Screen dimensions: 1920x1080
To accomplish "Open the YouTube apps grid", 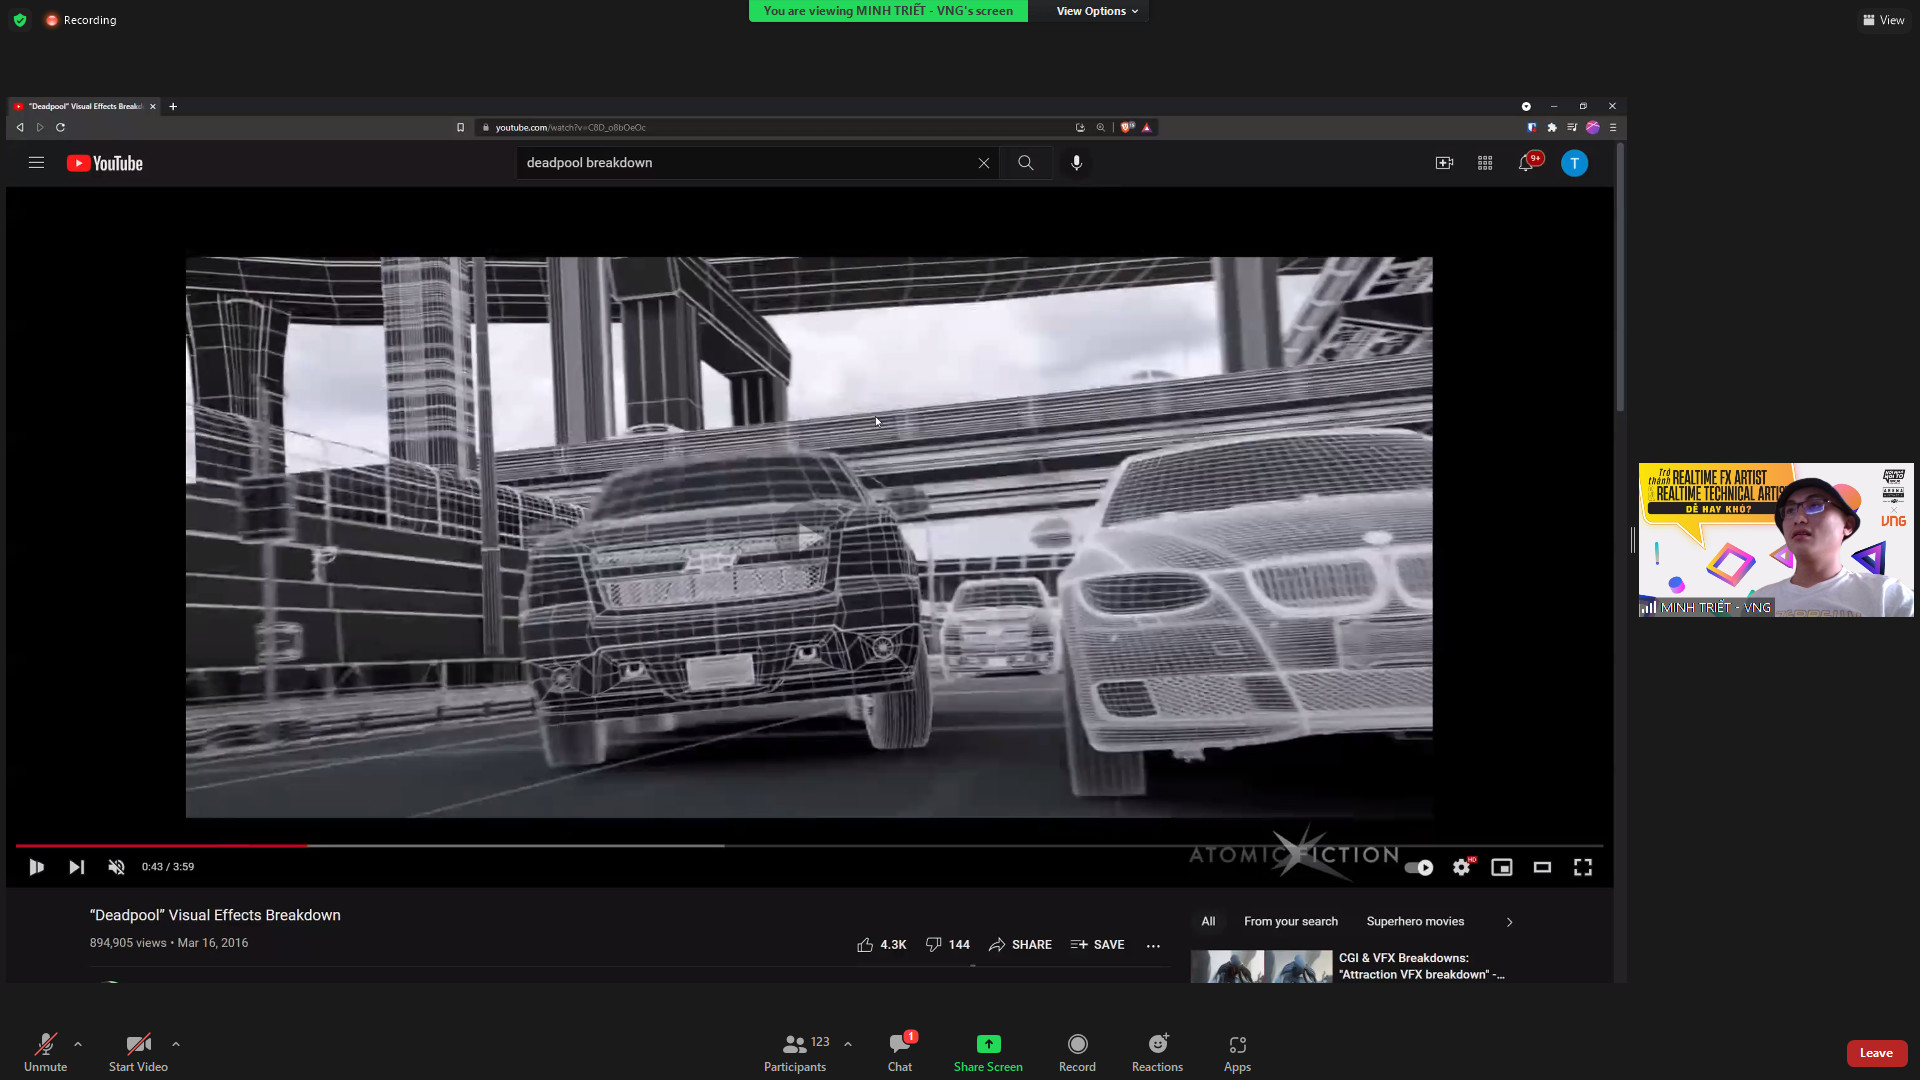I will pyautogui.click(x=1485, y=163).
